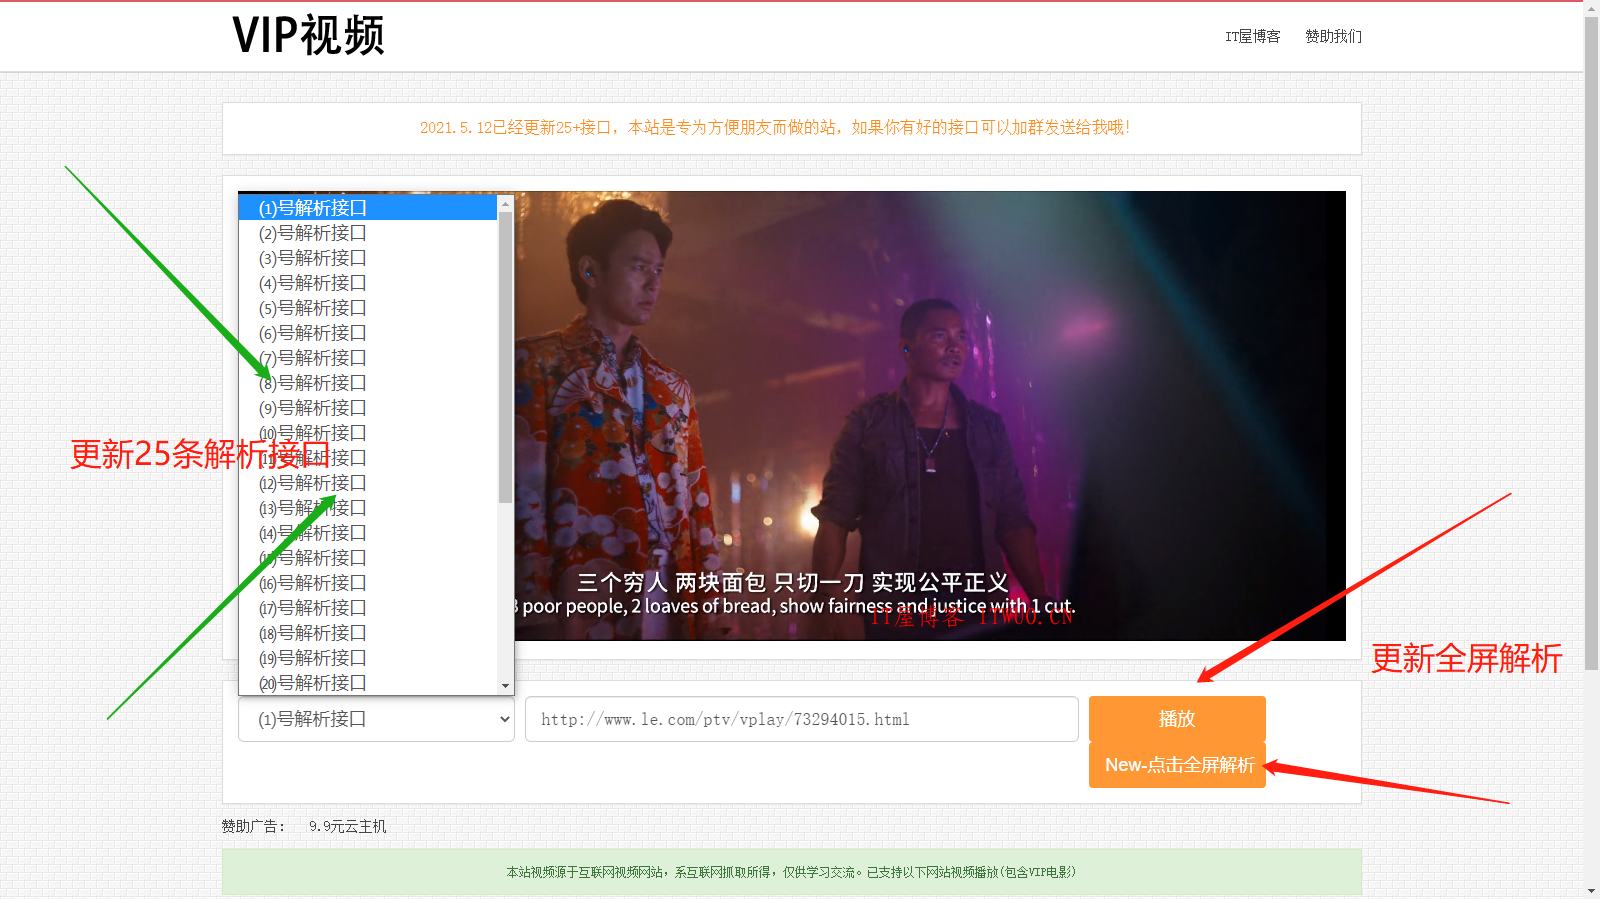Click the video URL input field
The height and width of the screenshot is (899, 1600).
(802, 719)
